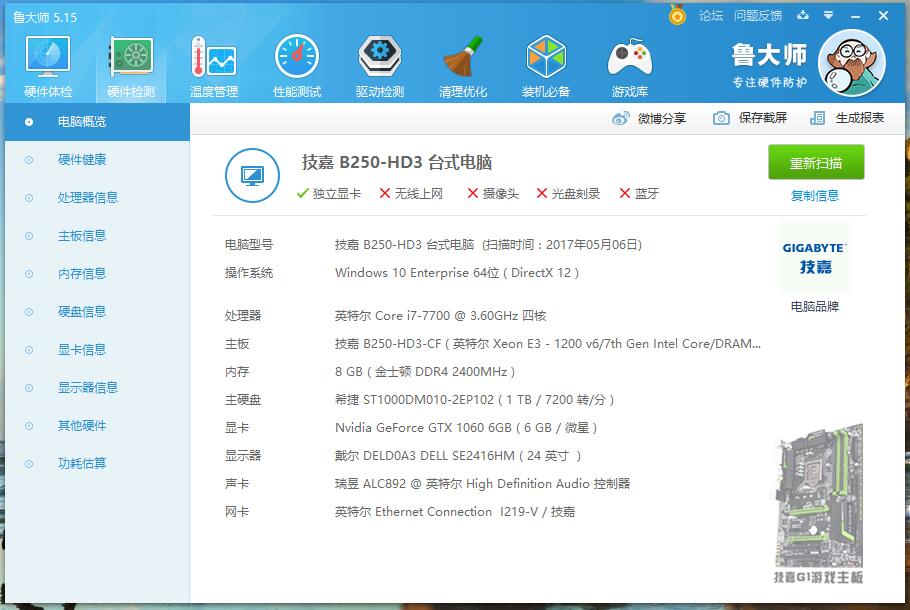Click the DELL SE2416HM monitor value

coord(458,456)
